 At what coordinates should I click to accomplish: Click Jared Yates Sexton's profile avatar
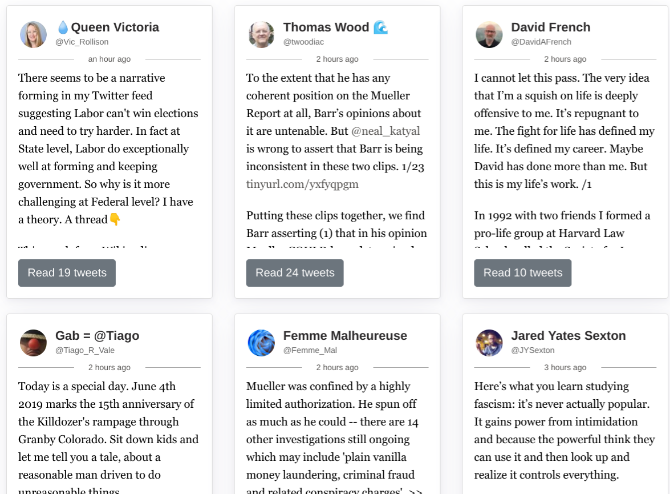[x=489, y=343]
